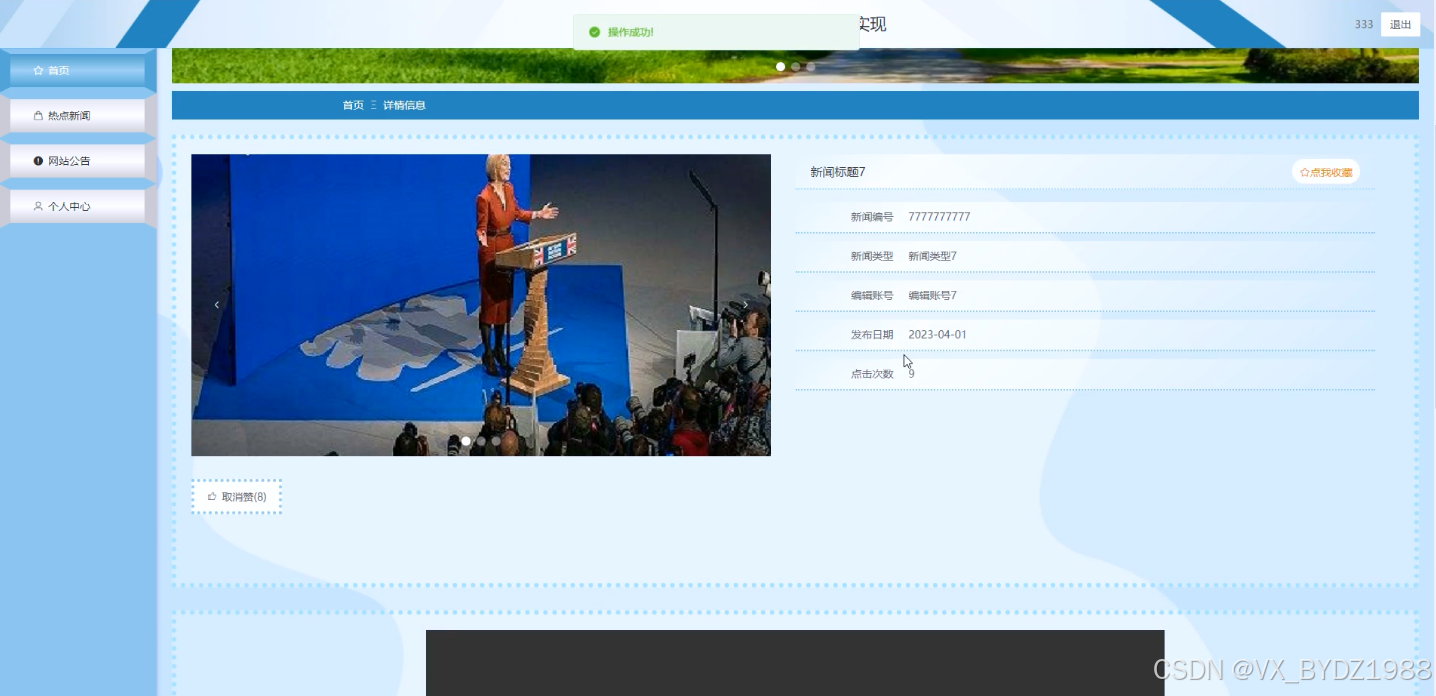Click the 点击次数 label
This screenshot has width=1436, height=696.
tap(872, 374)
